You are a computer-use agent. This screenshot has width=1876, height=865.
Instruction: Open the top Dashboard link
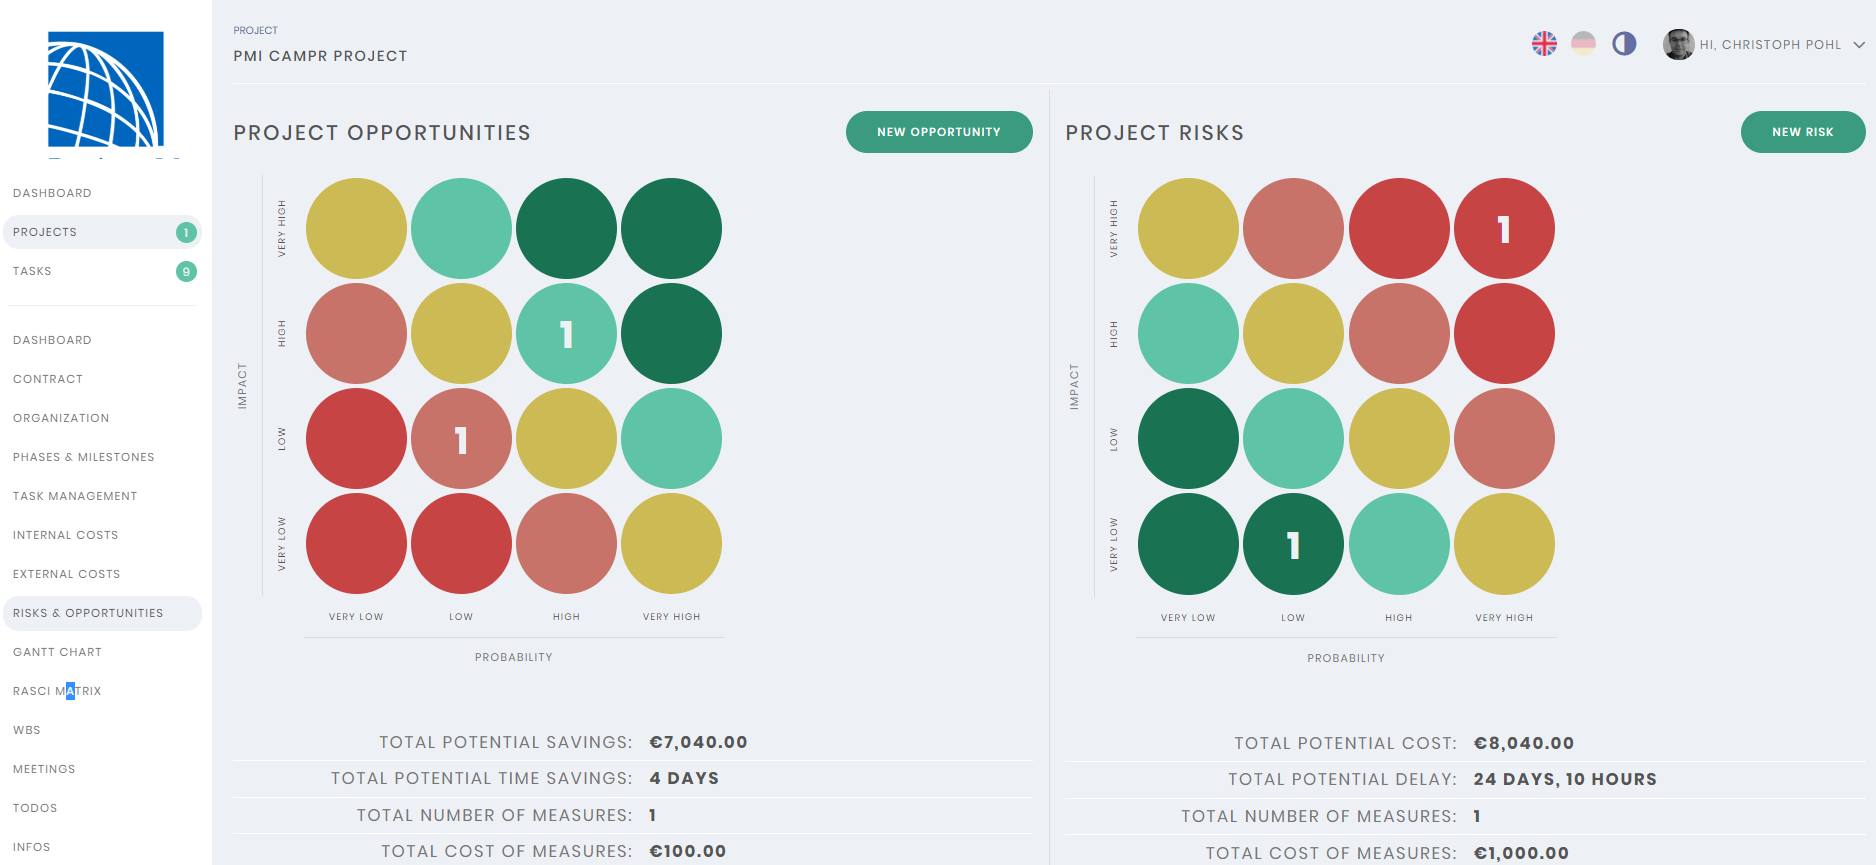[52, 193]
